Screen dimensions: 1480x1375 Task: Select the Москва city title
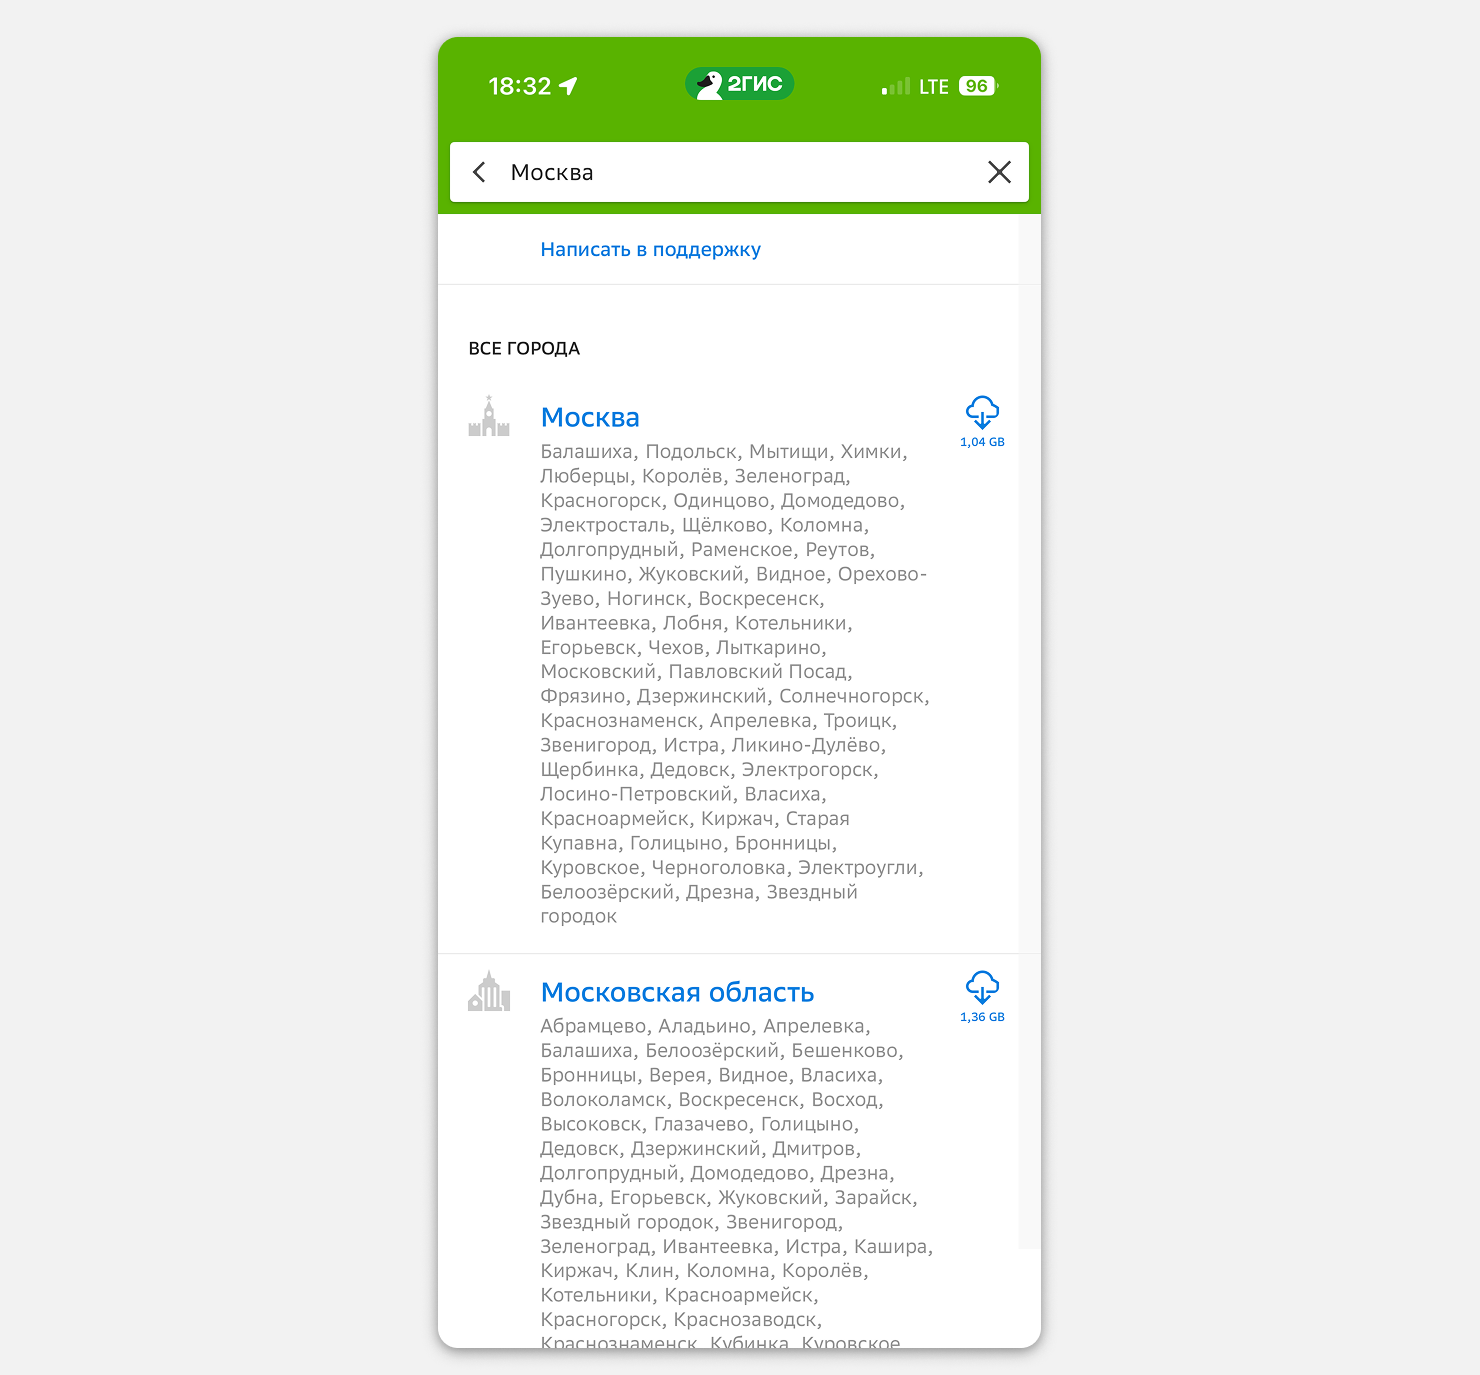coord(590,417)
